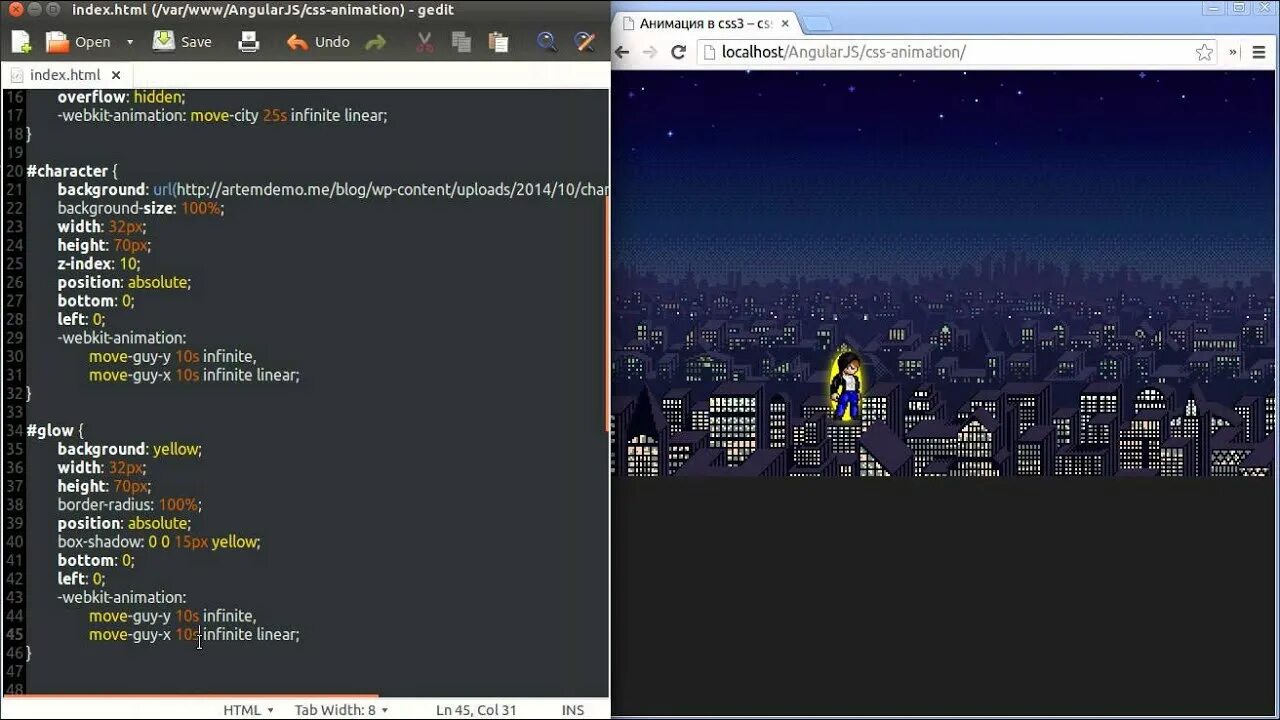Click the 'position: absolute;' line under #character
The image size is (1280, 720).
click(124, 282)
